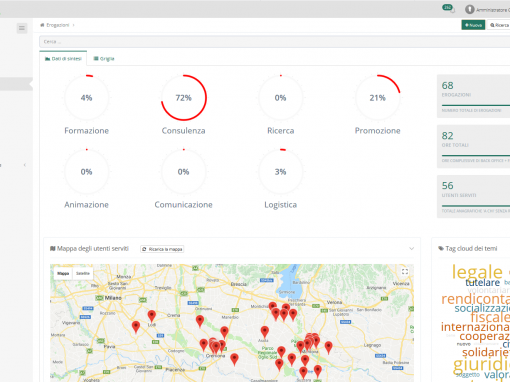
Task: Click the 'tutelare' tag in the cloud
Action: pos(482,283)
